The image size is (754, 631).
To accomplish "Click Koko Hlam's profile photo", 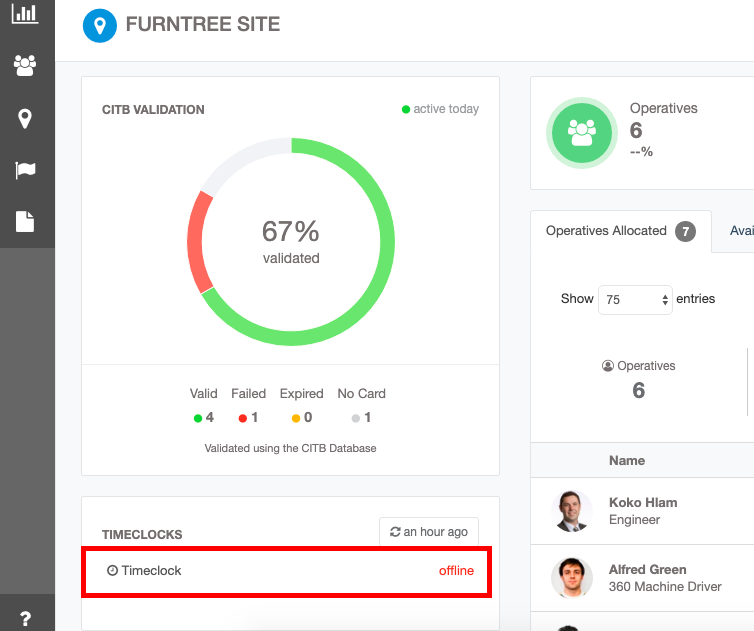I will 572,511.
